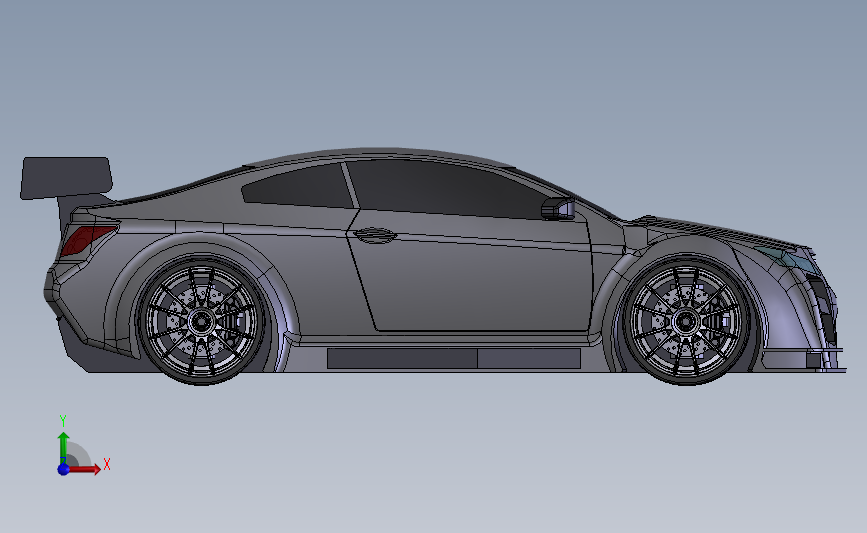
Task: Click the green Y axis arrow of the triad
Action: coord(64,447)
